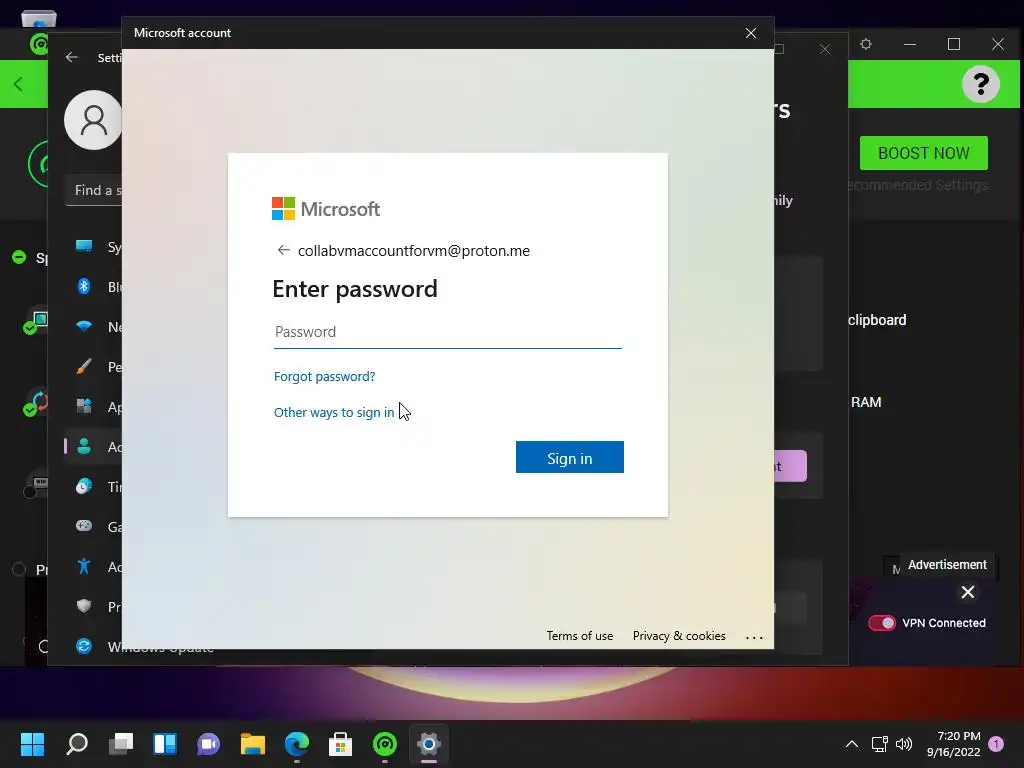Select the Accessibility icon in Settings sidebar

[x=84, y=566]
